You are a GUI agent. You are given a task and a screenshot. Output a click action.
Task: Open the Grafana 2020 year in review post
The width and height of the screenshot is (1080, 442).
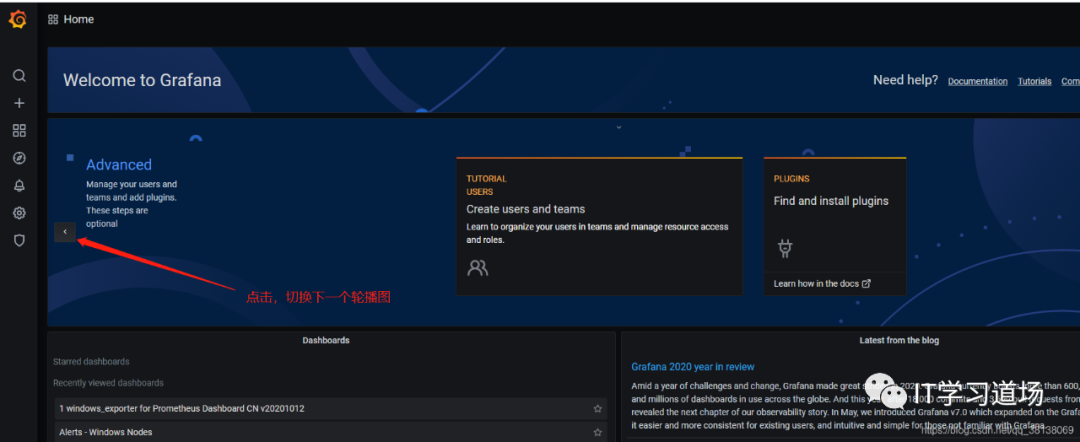(x=692, y=367)
